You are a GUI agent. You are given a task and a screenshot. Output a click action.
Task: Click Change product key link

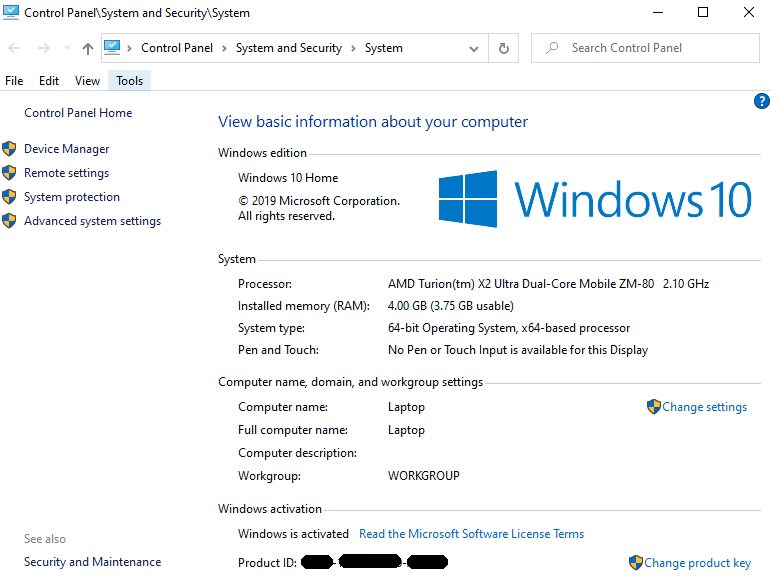point(697,562)
